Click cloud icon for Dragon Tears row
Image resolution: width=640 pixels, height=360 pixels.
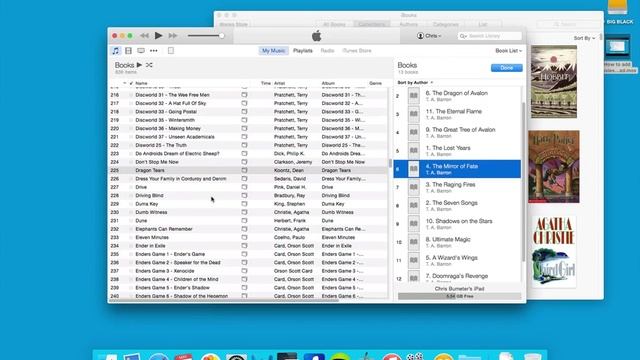point(244,170)
